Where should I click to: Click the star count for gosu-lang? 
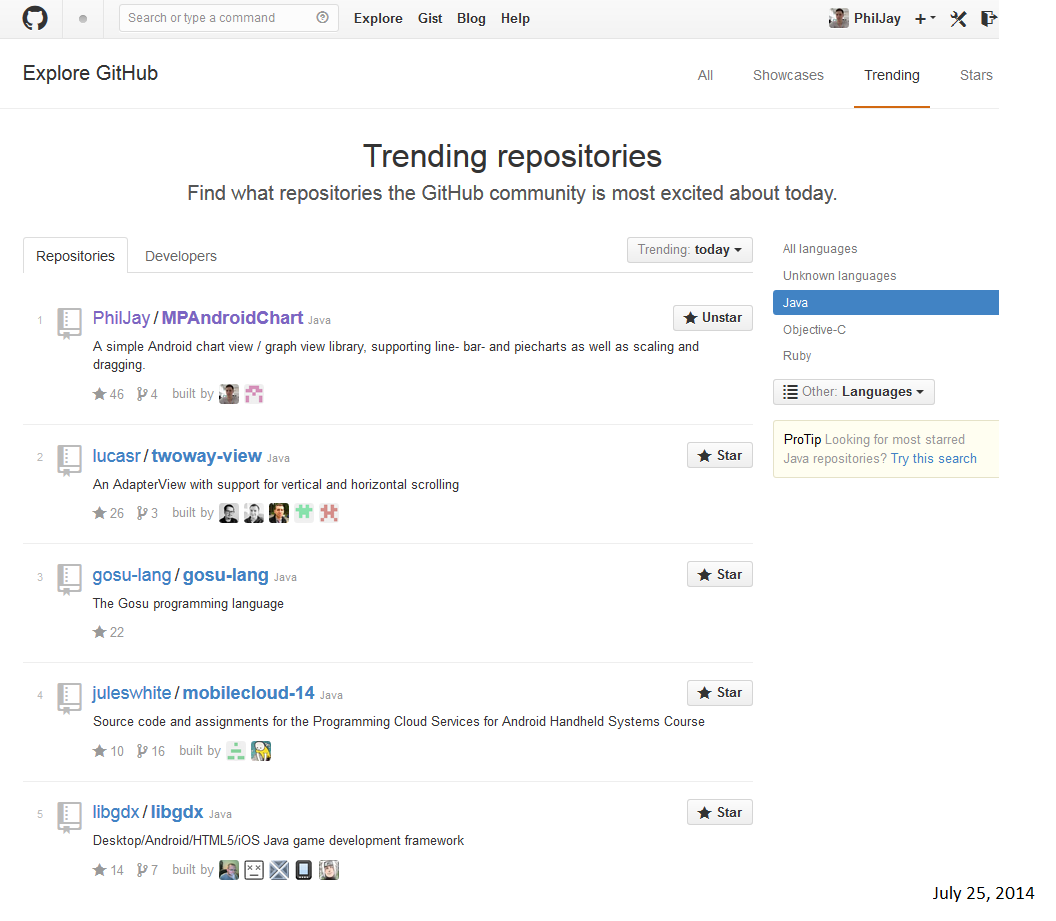(x=109, y=632)
